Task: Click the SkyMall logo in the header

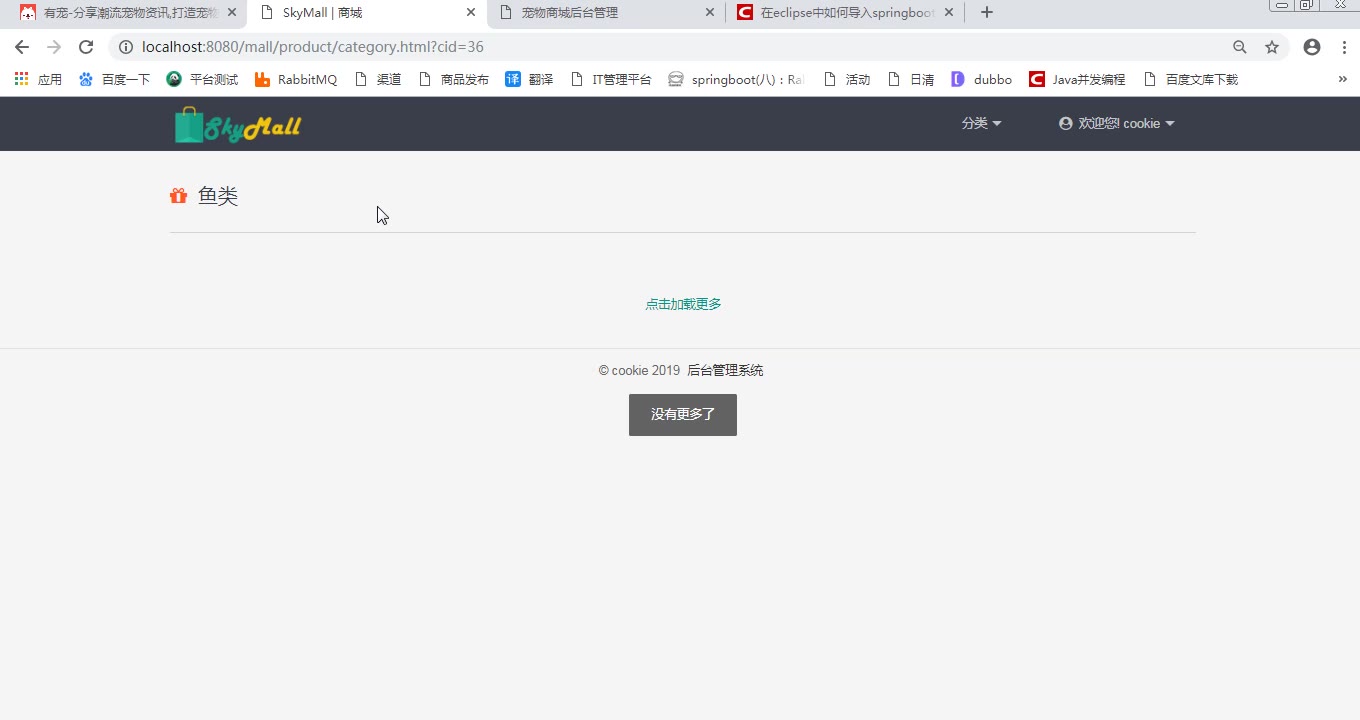Action: tap(238, 125)
